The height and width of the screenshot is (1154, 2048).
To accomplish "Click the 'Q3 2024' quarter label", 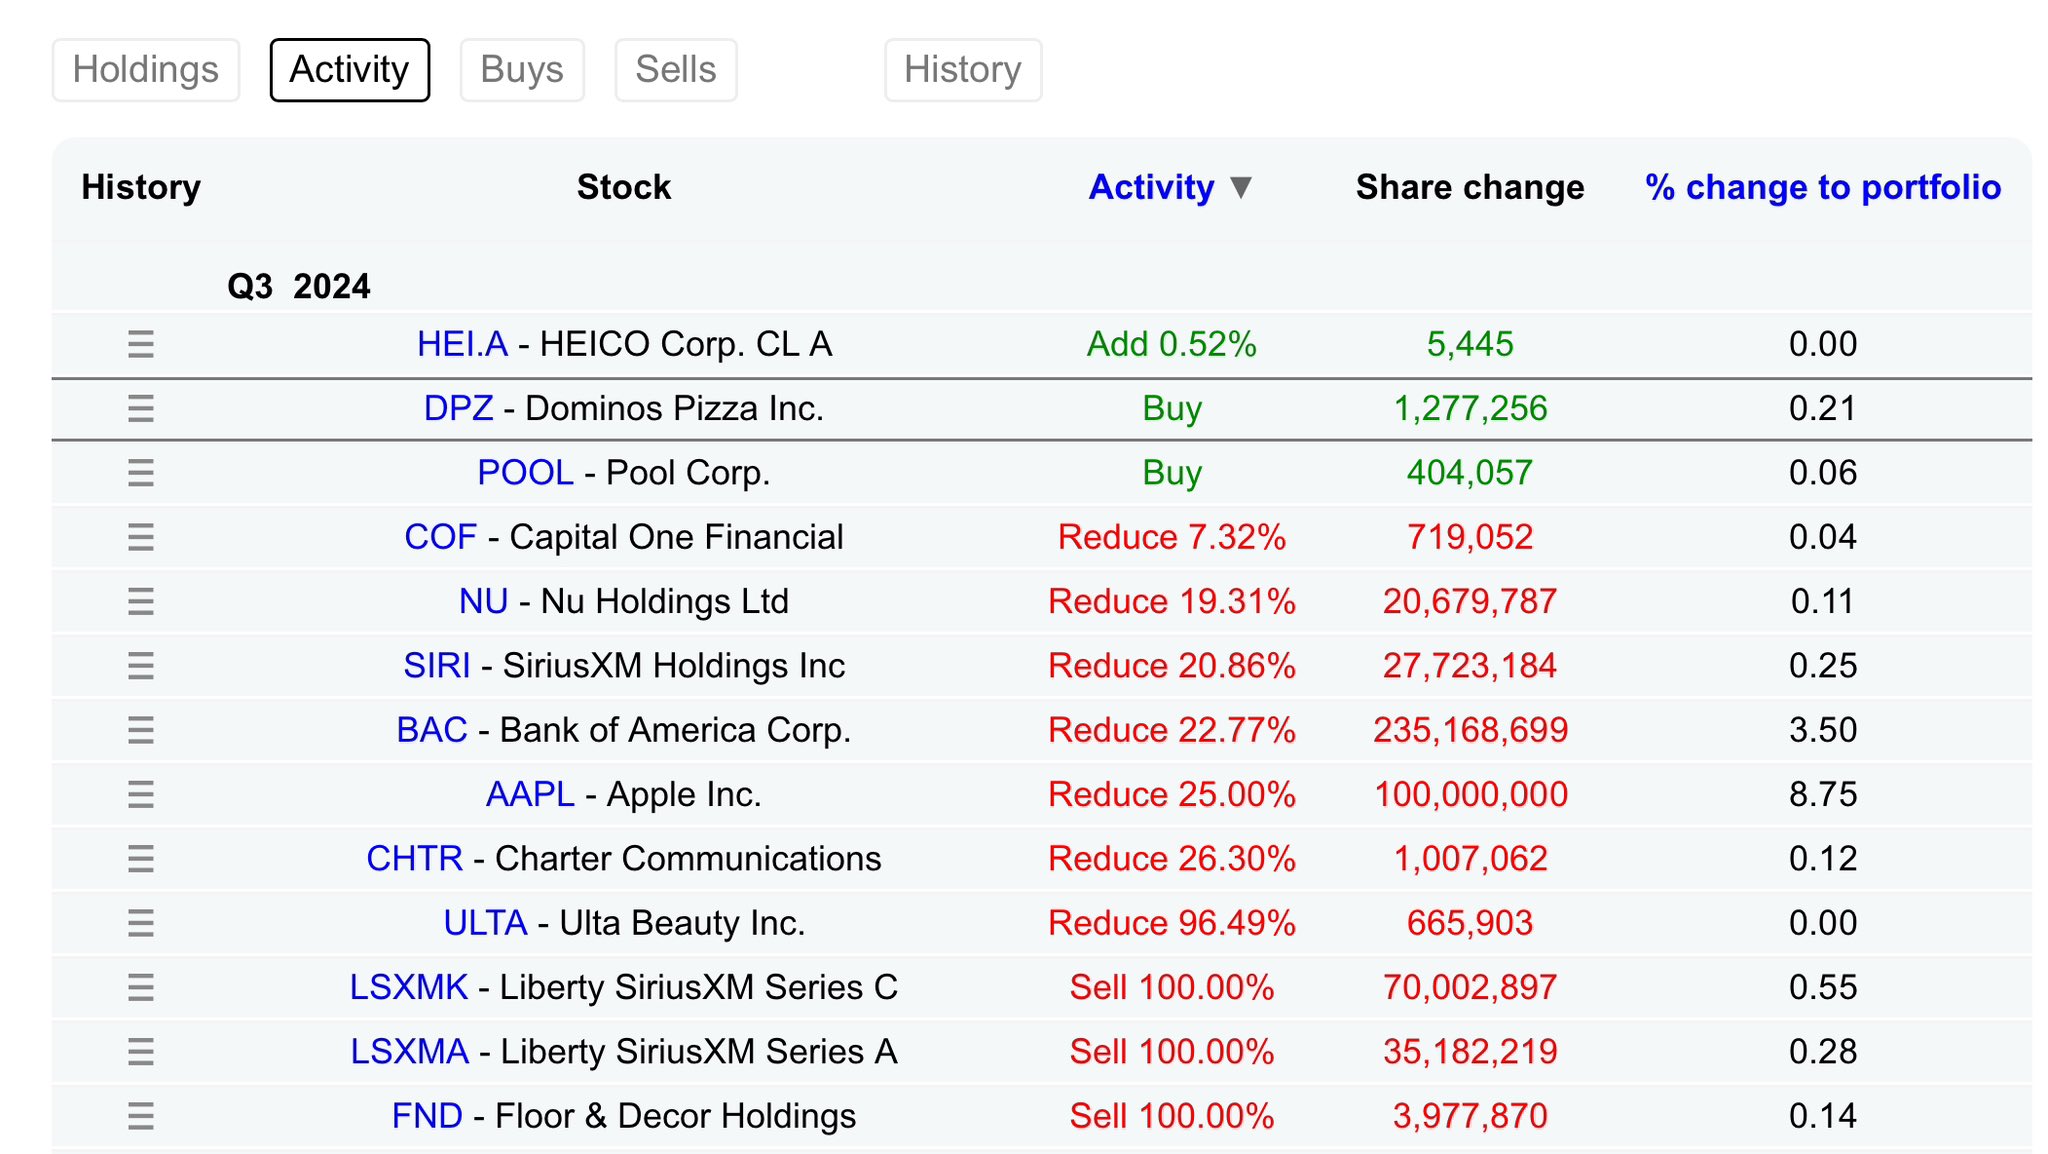I will point(299,287).
